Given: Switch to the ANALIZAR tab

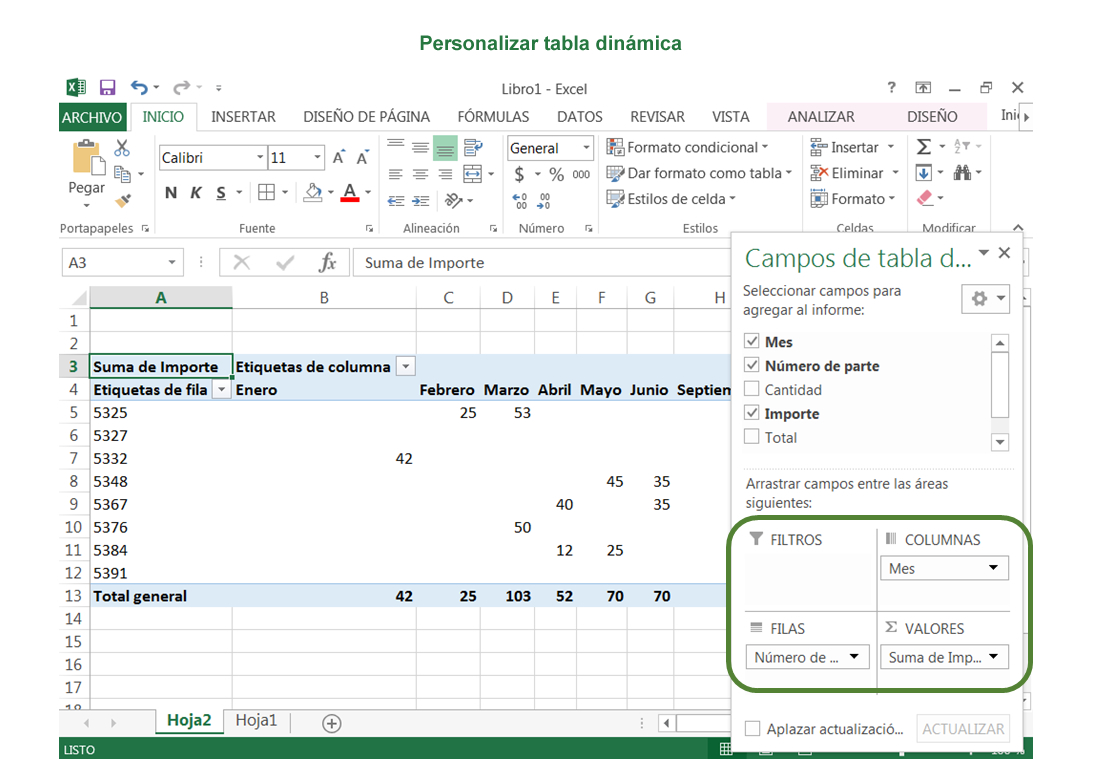Looking at the screenshot, I should (821, 117).
